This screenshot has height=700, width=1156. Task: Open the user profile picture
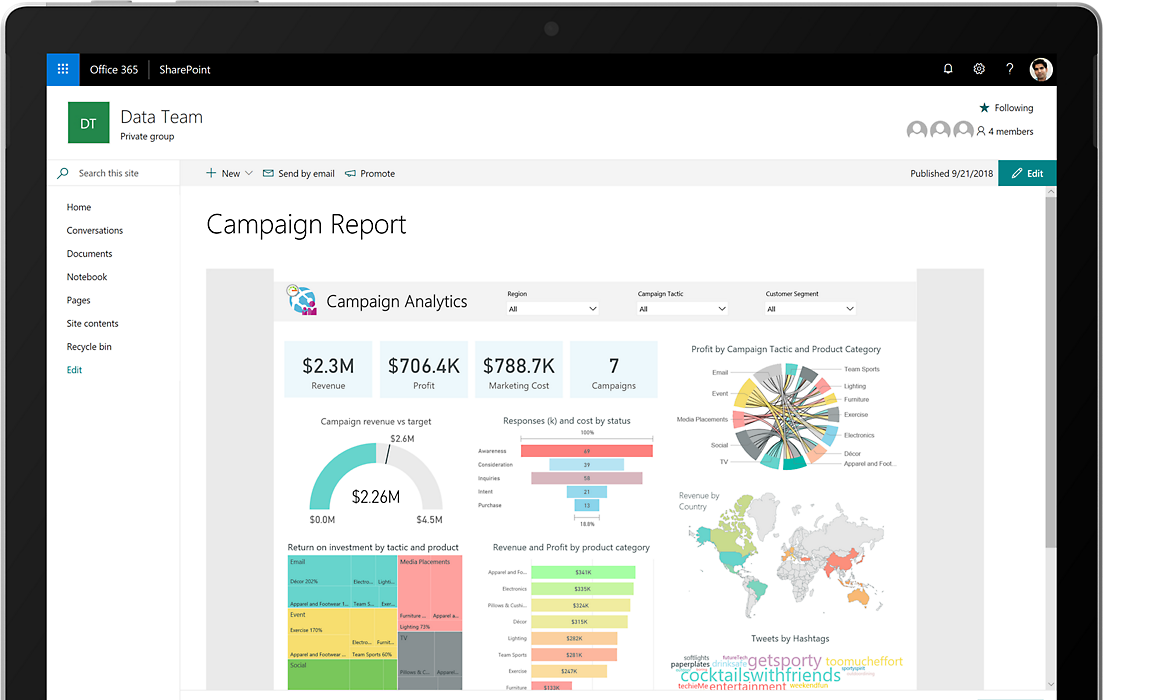(x=1041, y=69)
